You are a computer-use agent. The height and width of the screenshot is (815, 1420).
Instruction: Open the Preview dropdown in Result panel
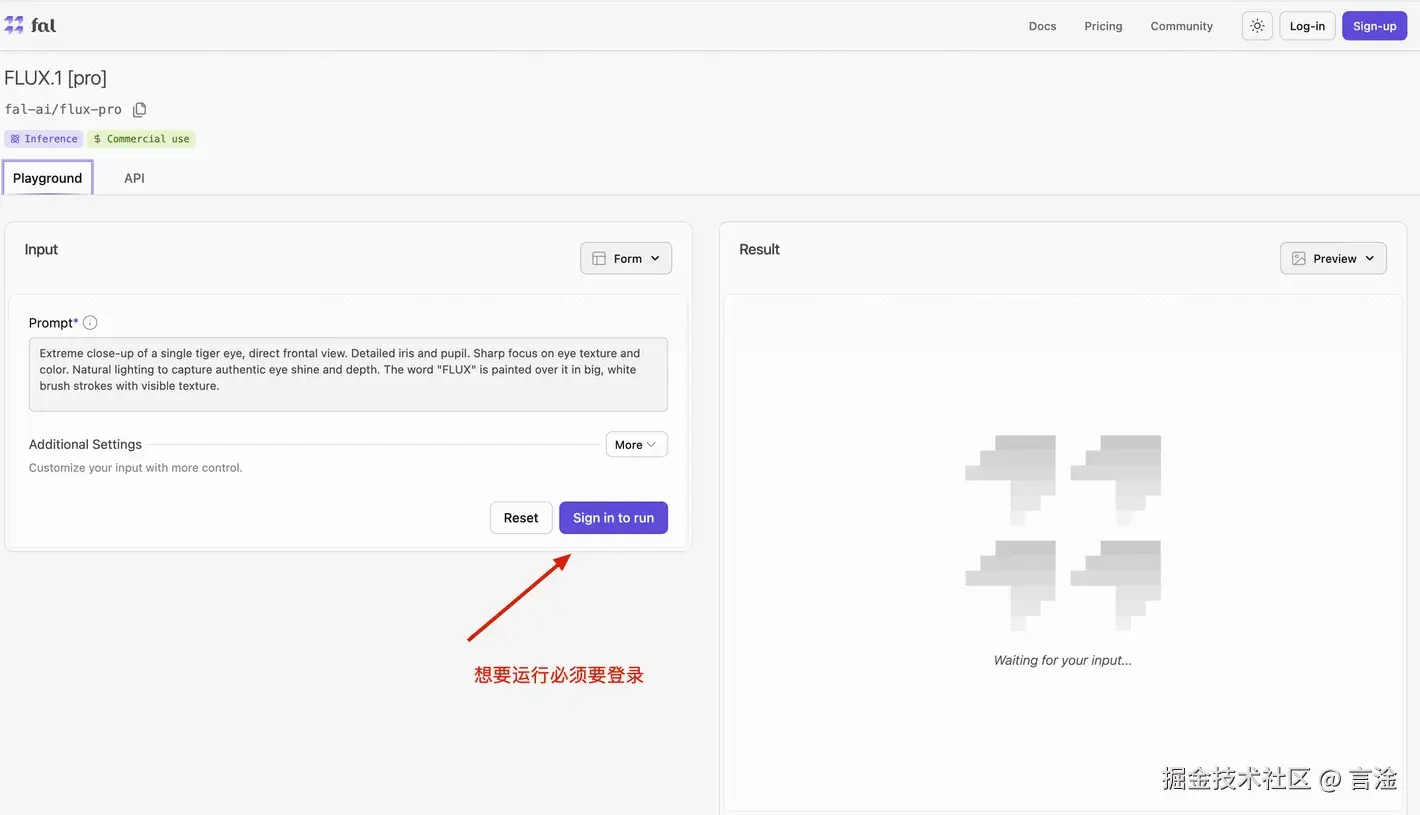pyautogui.click(x=1333, y=258)
